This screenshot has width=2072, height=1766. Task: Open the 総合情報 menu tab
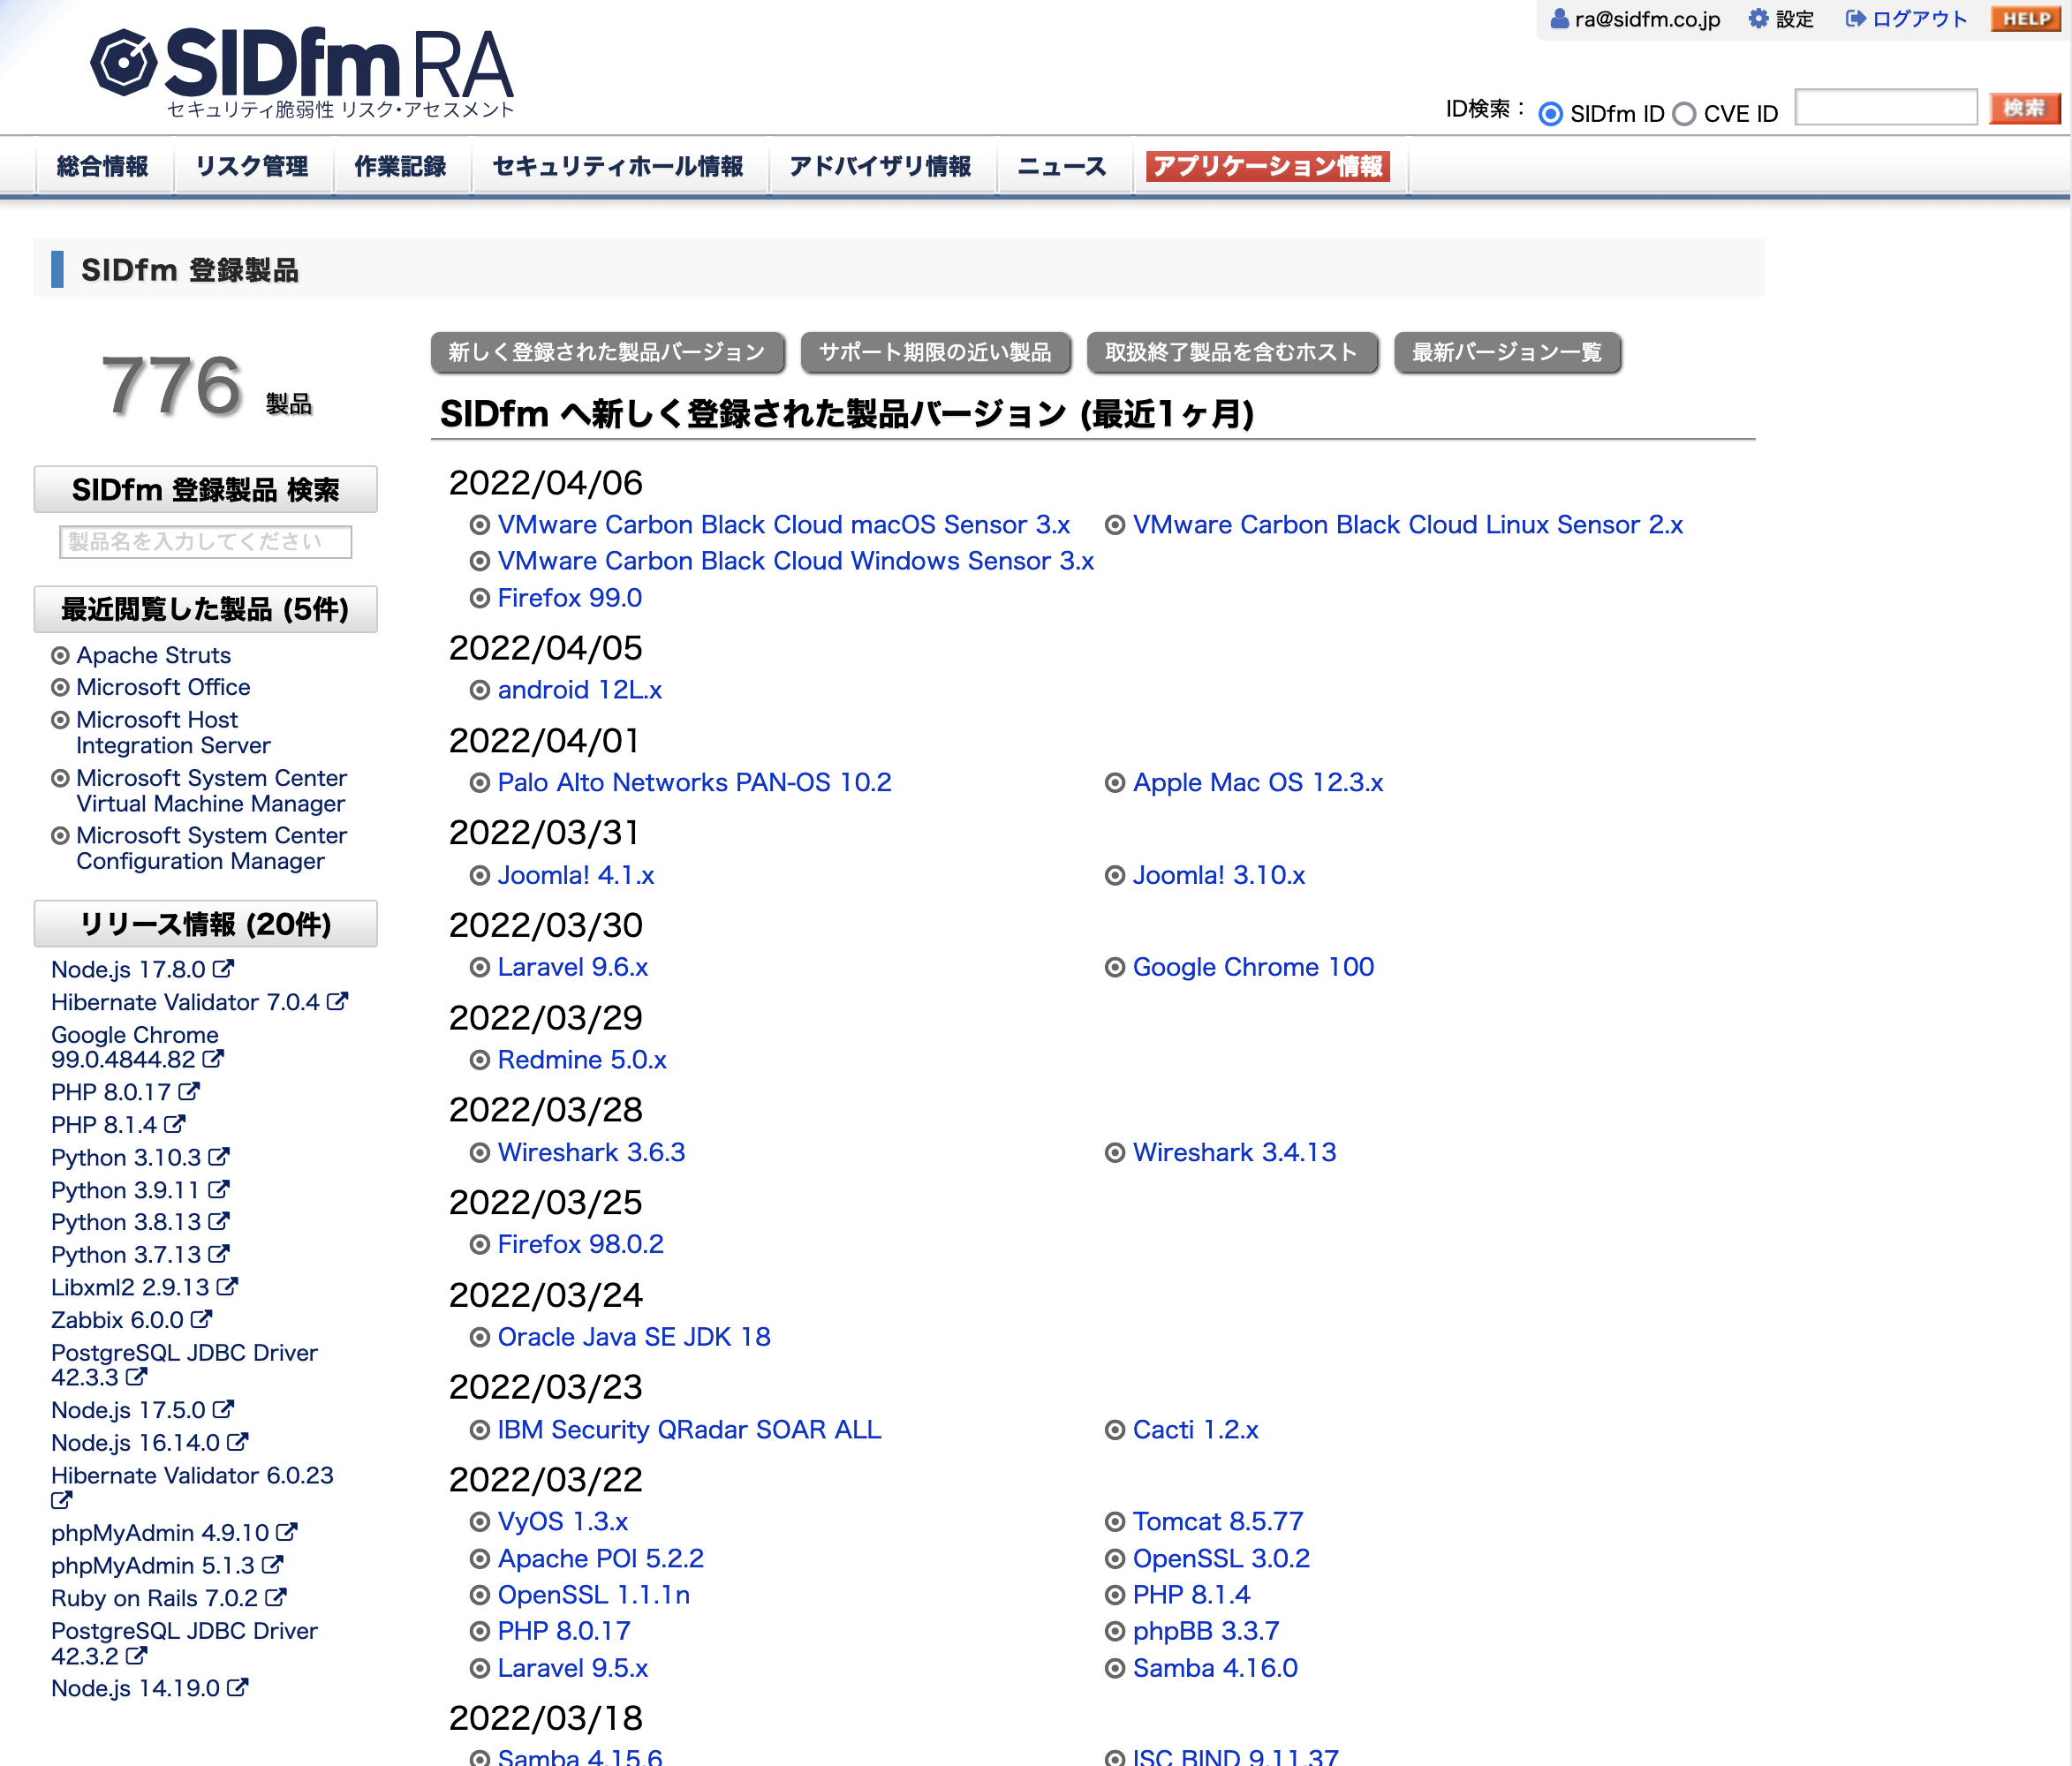103,166
